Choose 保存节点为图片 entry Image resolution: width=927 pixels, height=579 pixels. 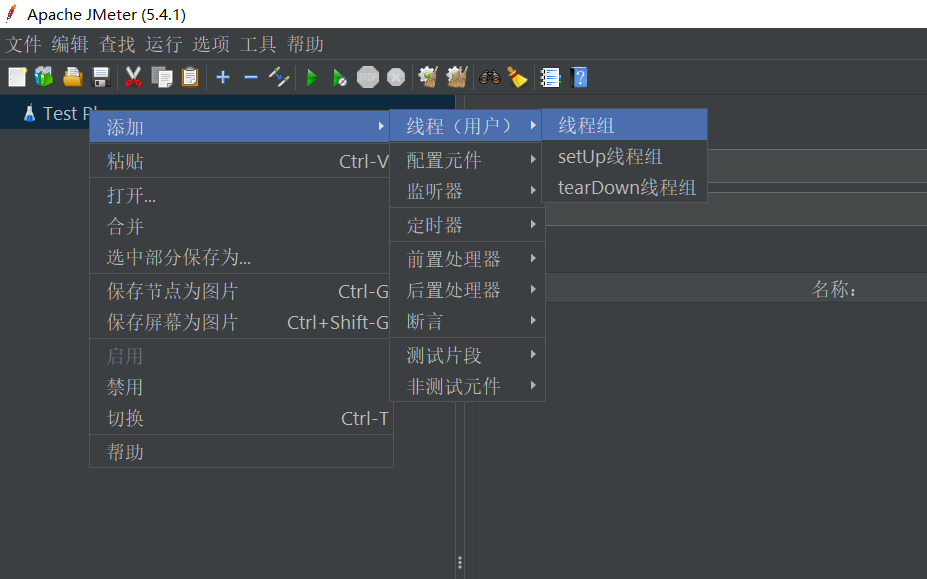pyautogui.click(x=241, y=290)
